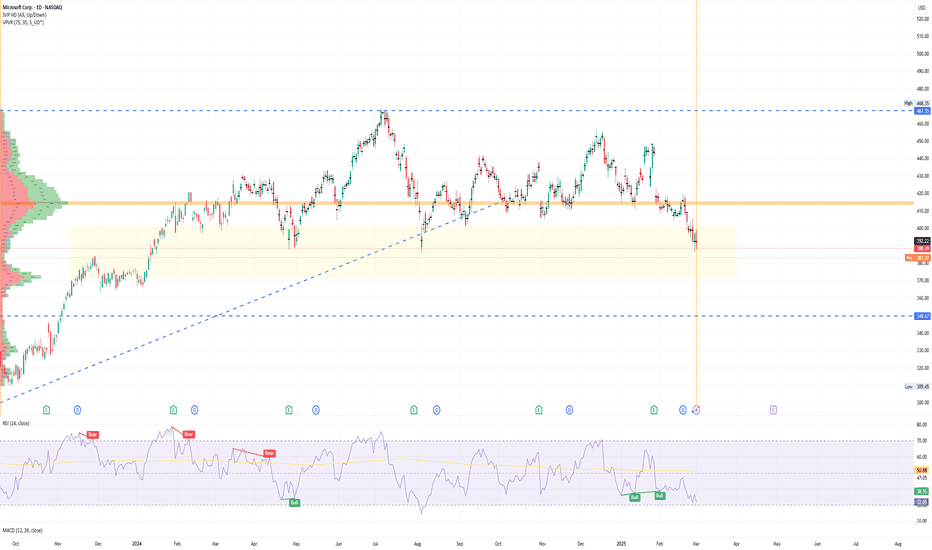This screenshot has height=550, width=932.
Task: Open the earnings marker for late October 2023
Action: click(x=46, y=410)
